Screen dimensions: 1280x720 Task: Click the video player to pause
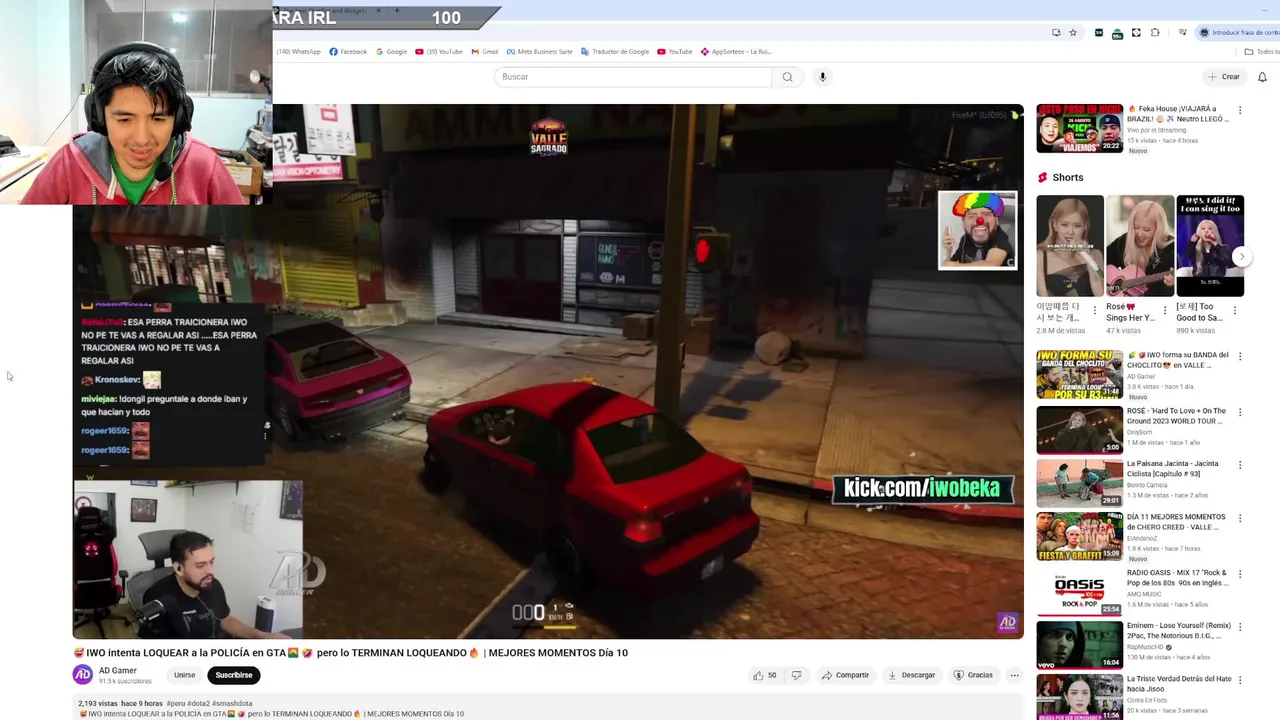pyautogui.click(x=548, y=371)
